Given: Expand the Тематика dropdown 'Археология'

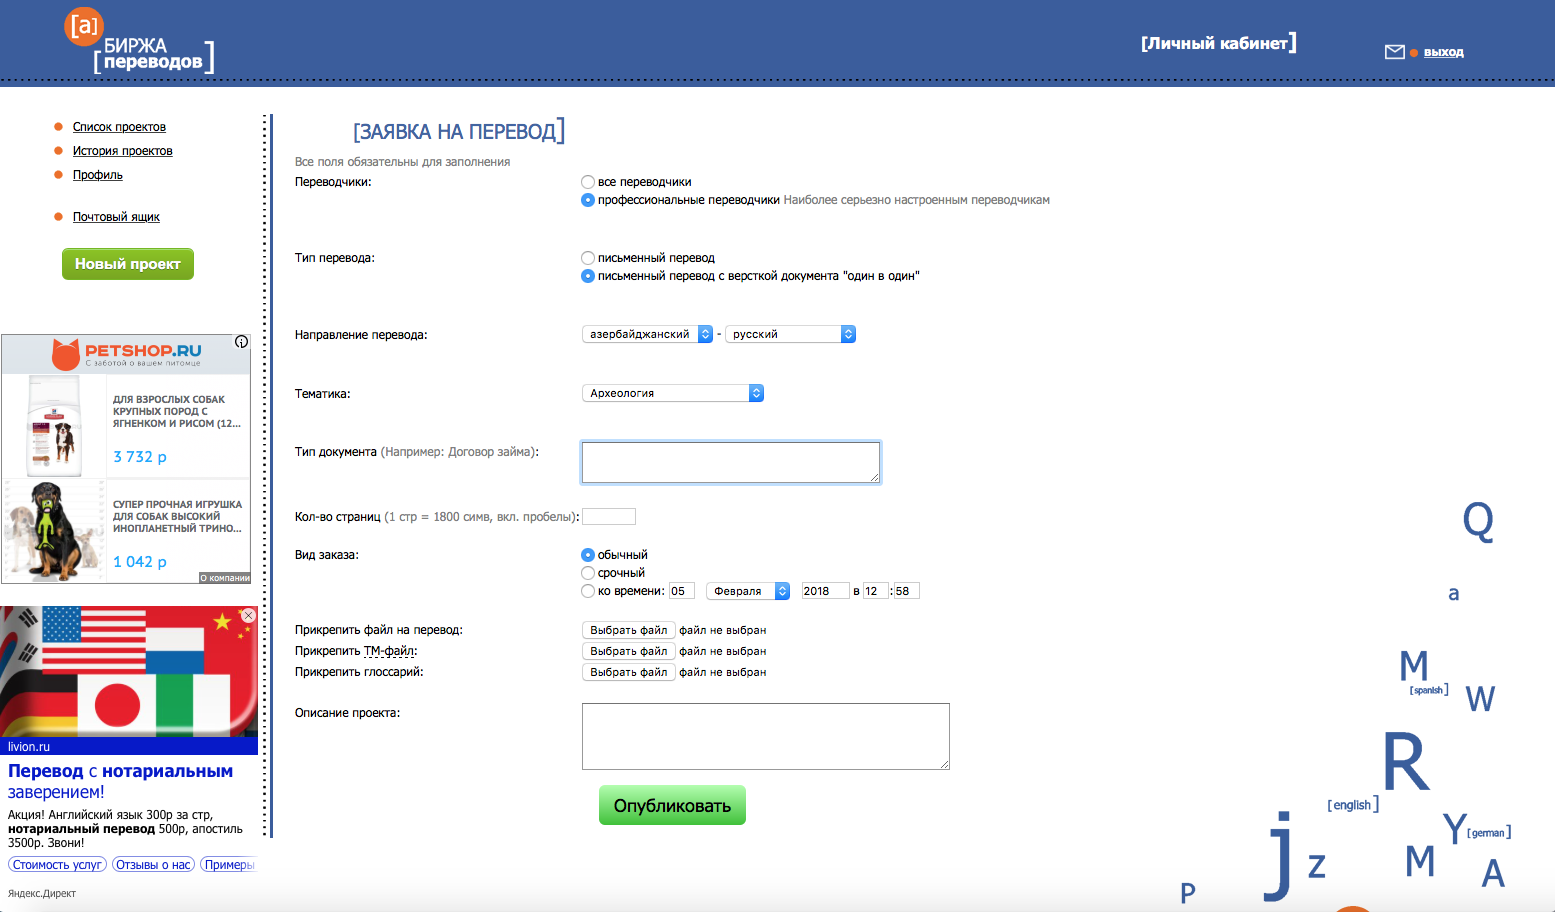Looking at the screenshot, I should (x=673, y=393).
